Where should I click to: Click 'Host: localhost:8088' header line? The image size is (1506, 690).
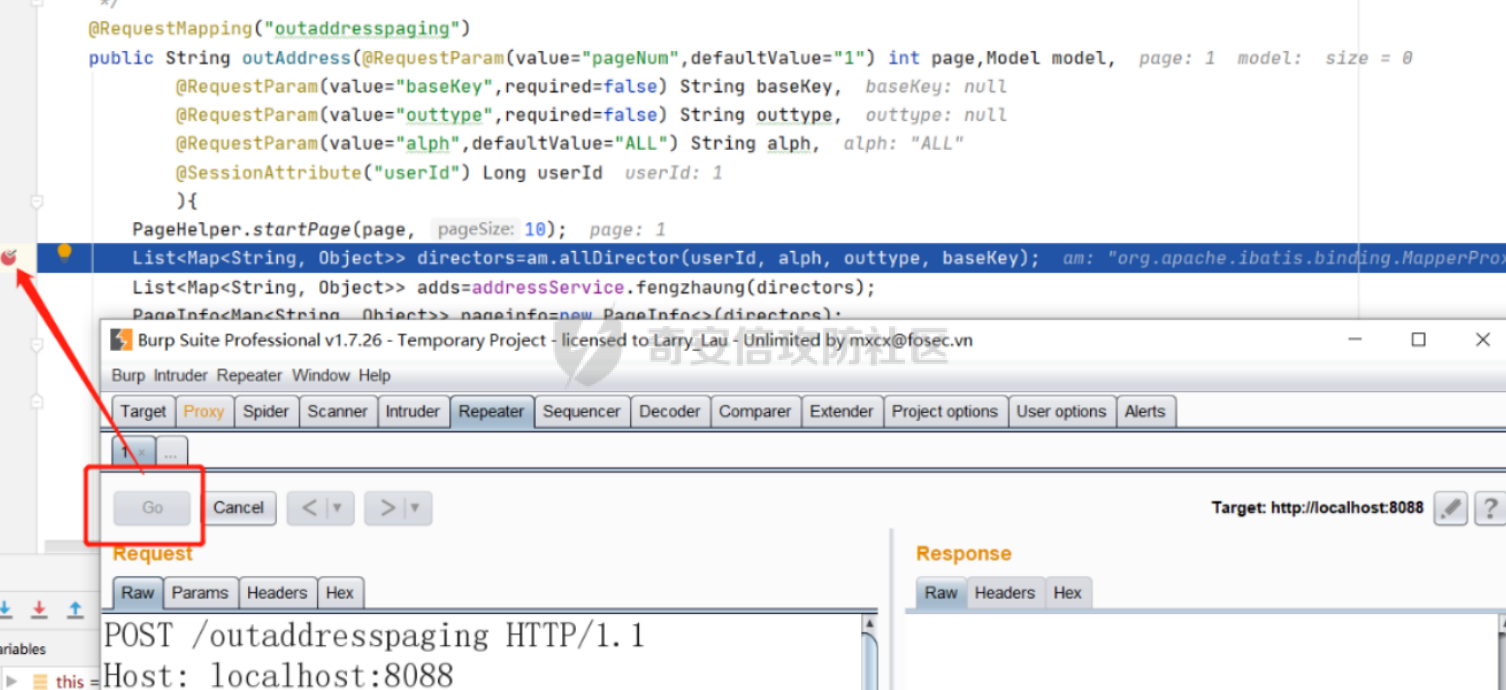click(279, 675)
